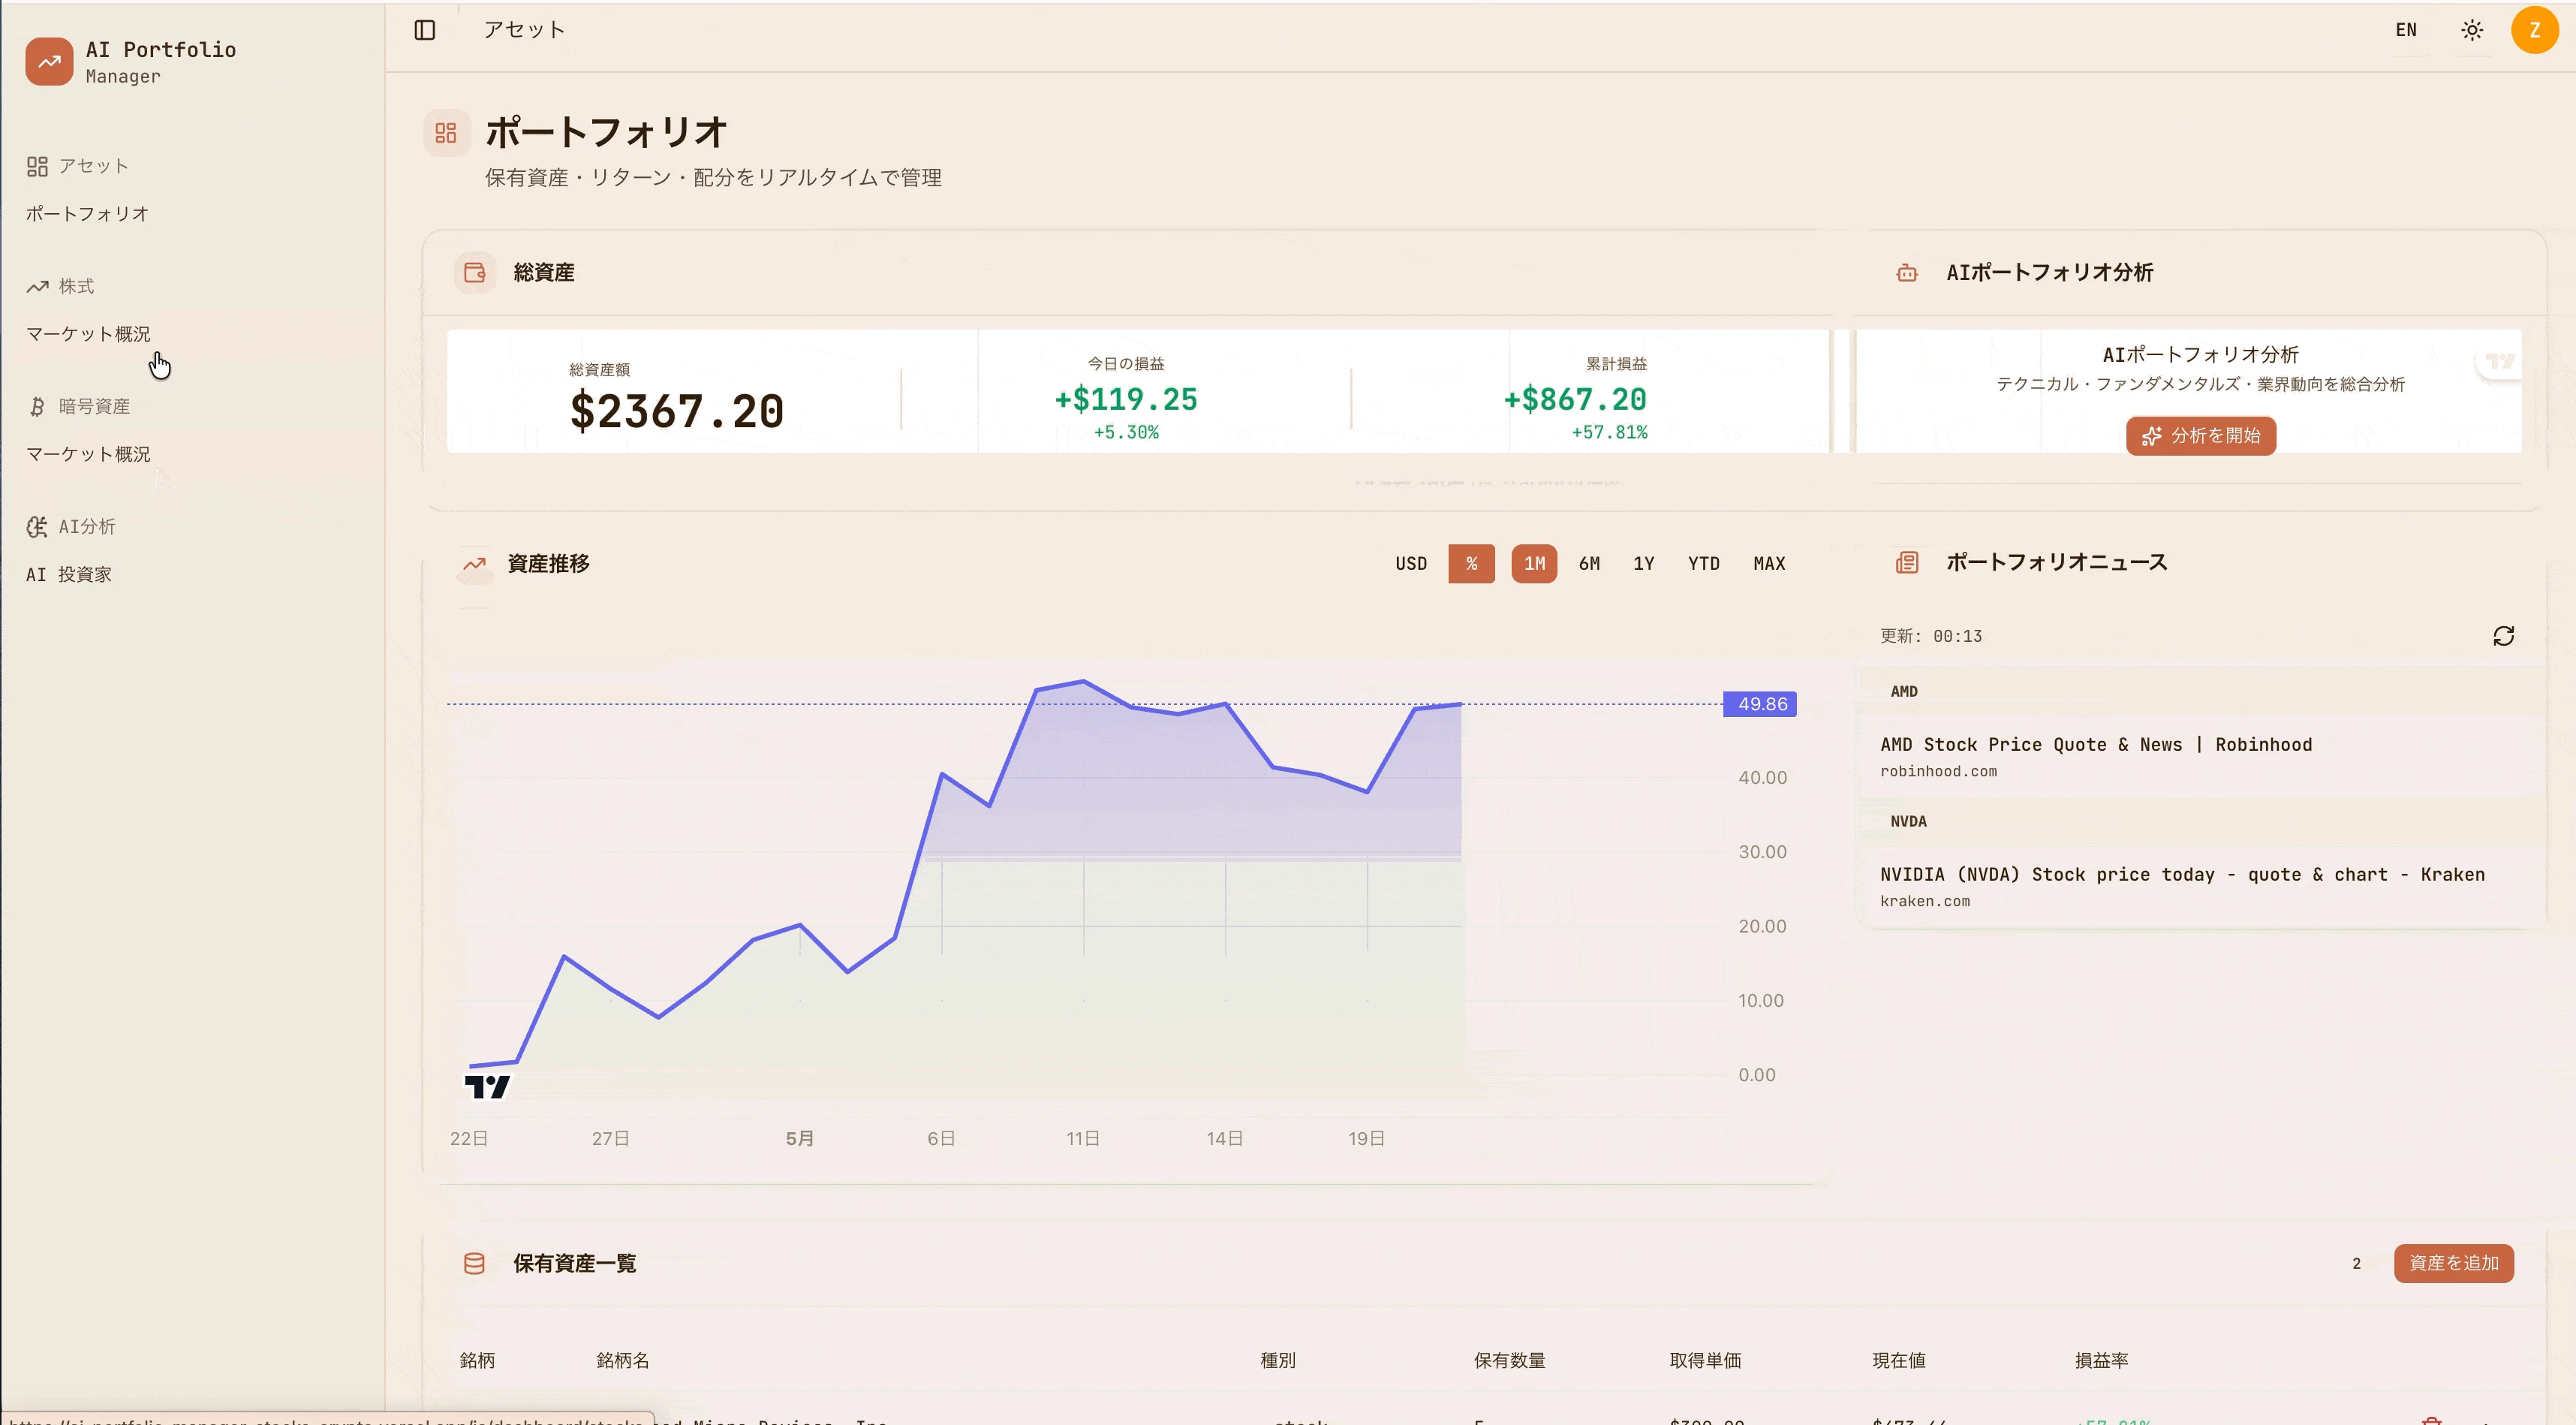Select the MAX time range
The image size is (2576, 1425).
[1769, 564]
